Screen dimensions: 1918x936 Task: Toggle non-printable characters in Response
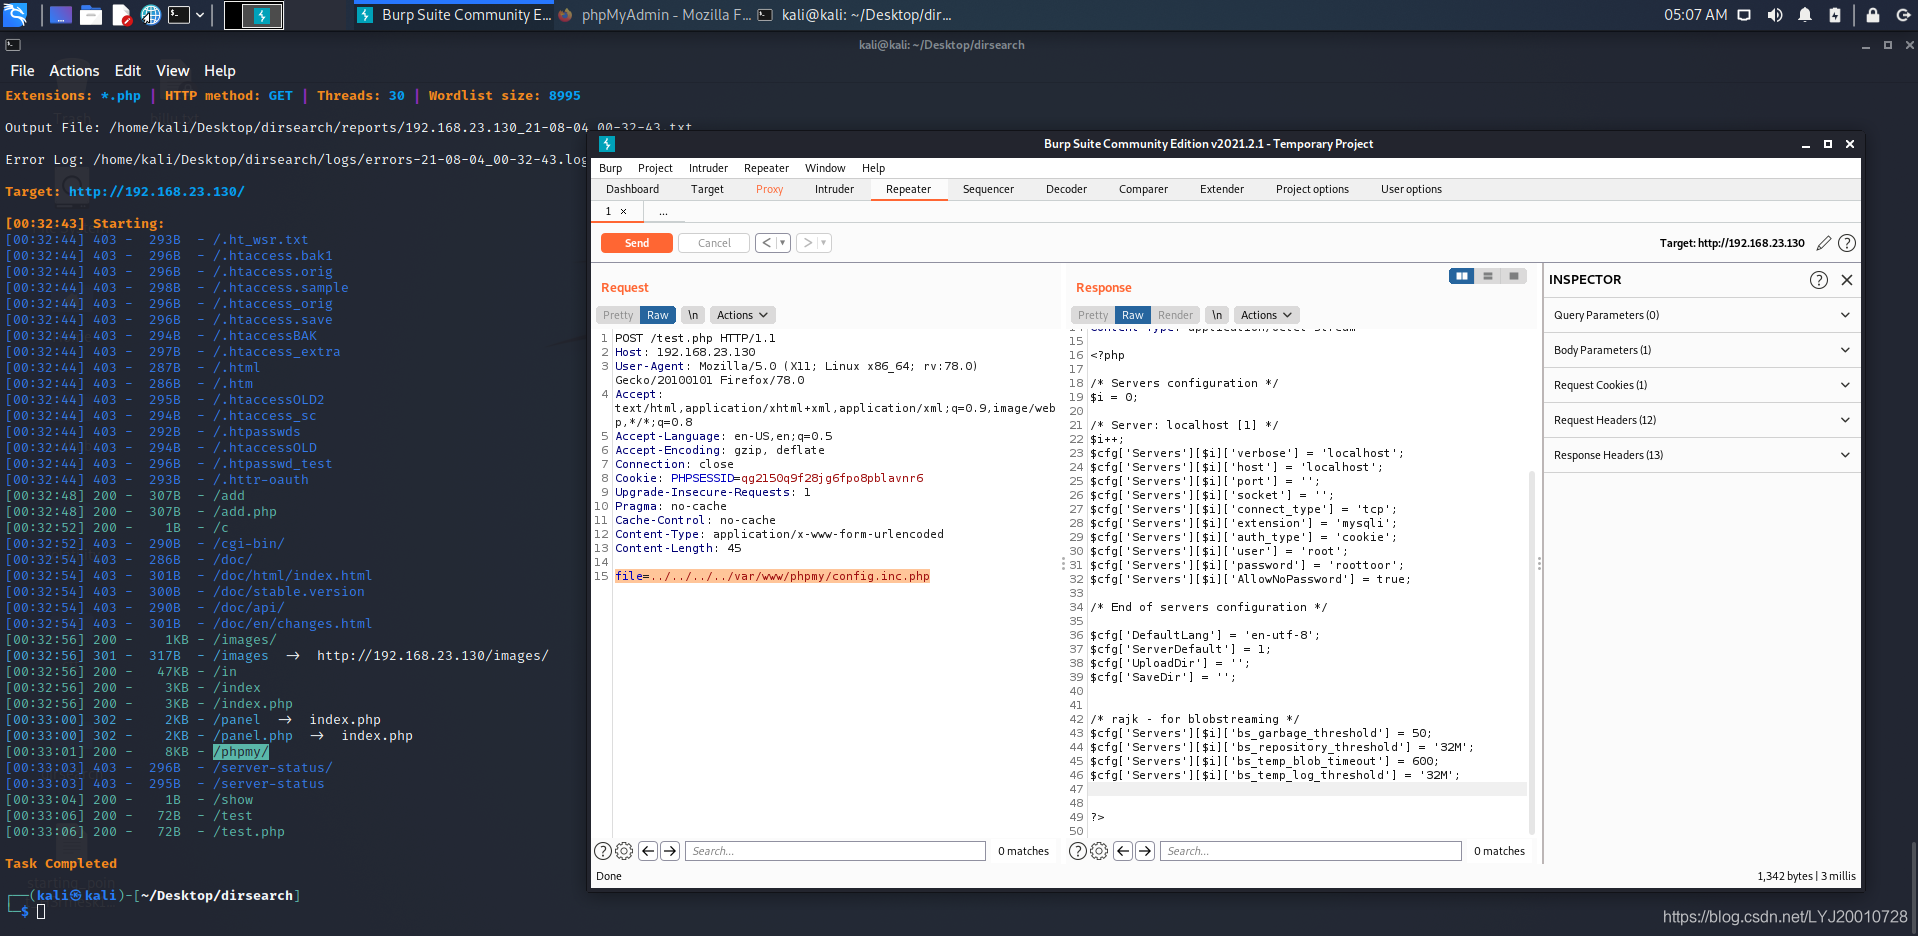(x=1217, y=315)
